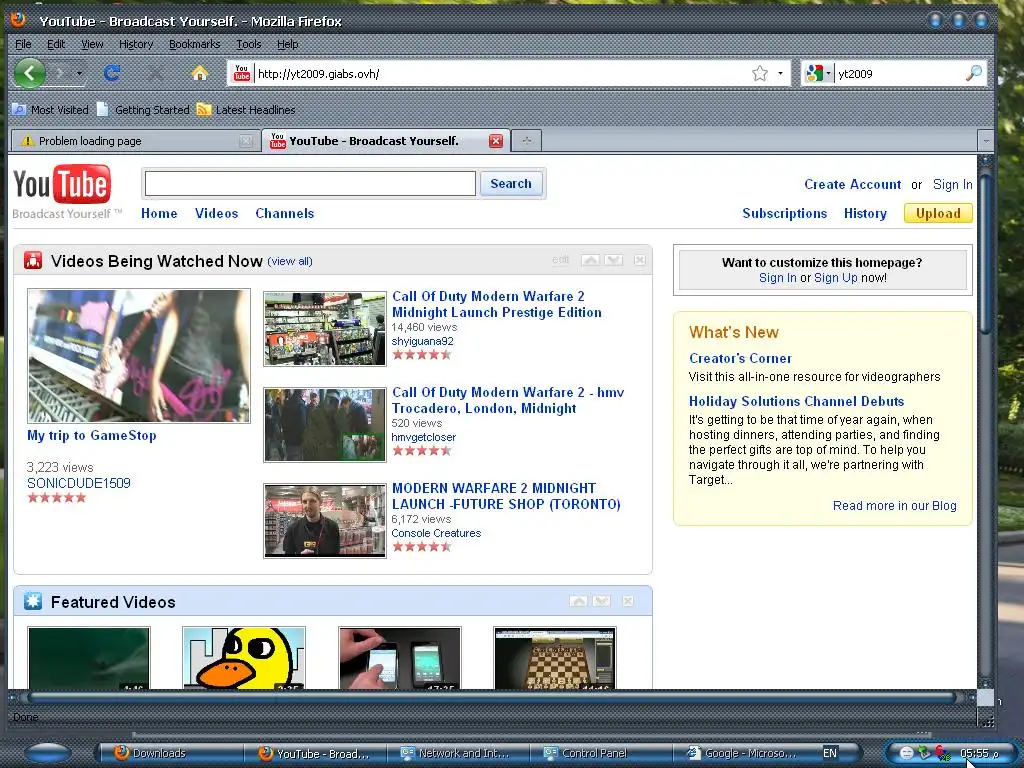Open the address bar history dropdown
The height and width of the screenshot is (768, 1024).
[780, 73]
